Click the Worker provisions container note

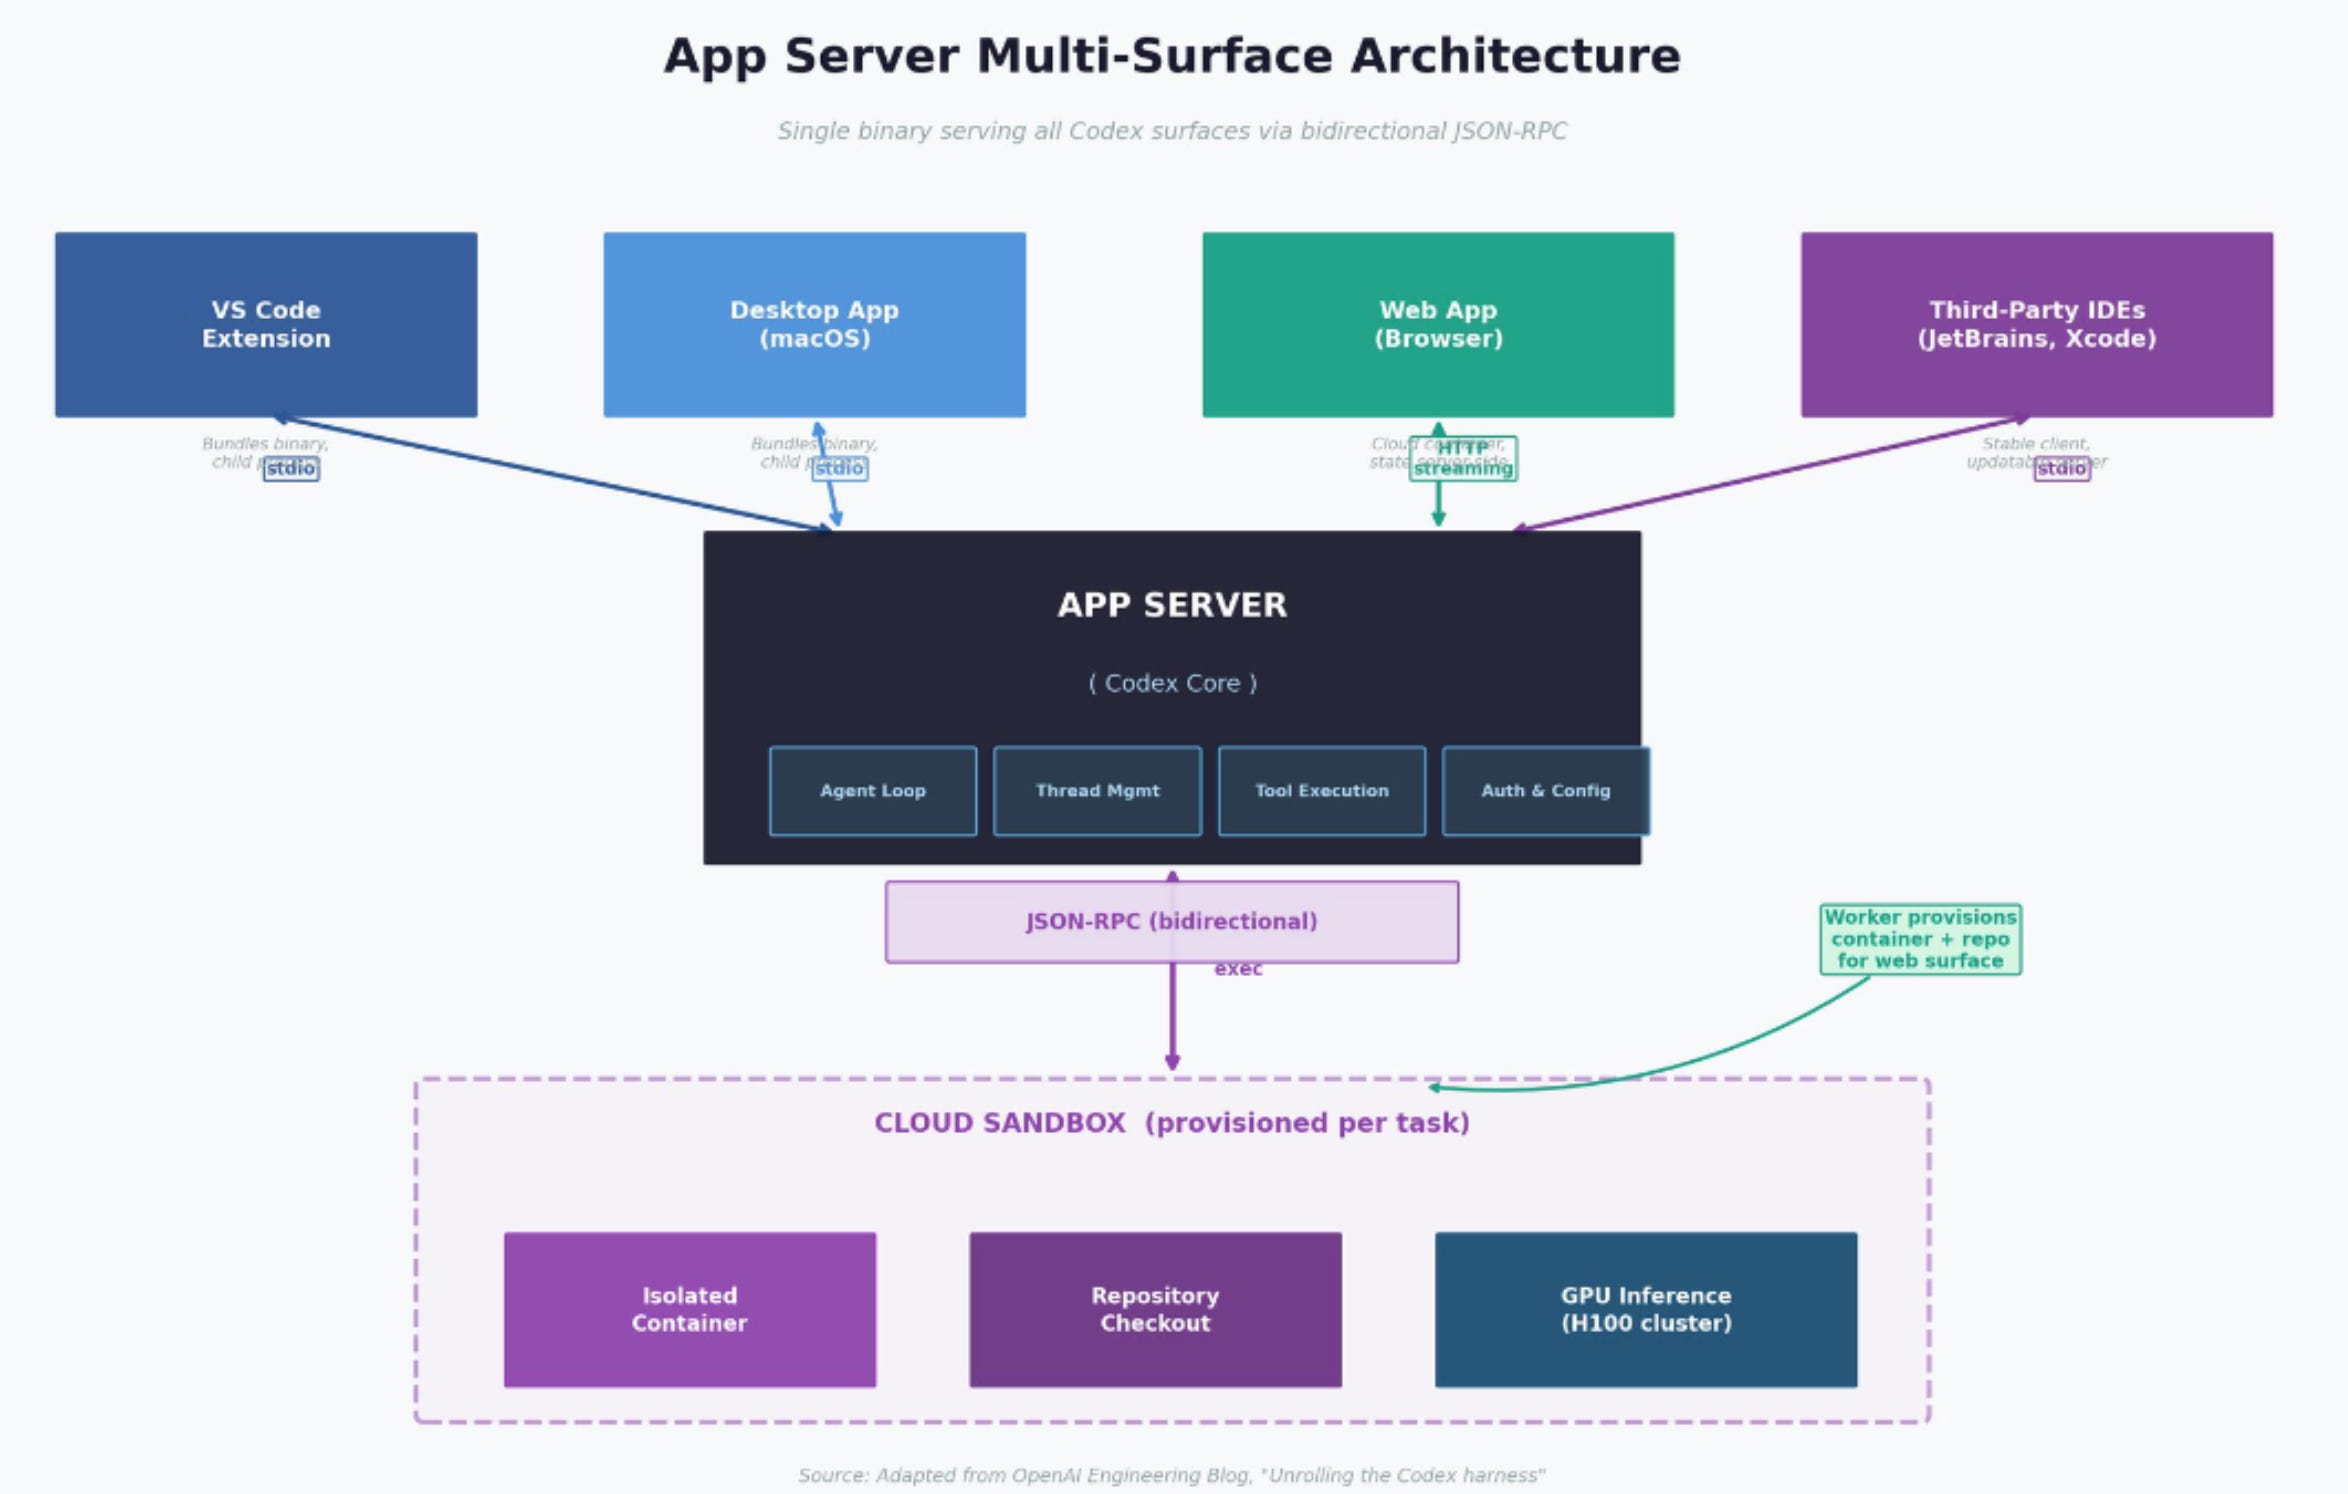point(1920,939)
